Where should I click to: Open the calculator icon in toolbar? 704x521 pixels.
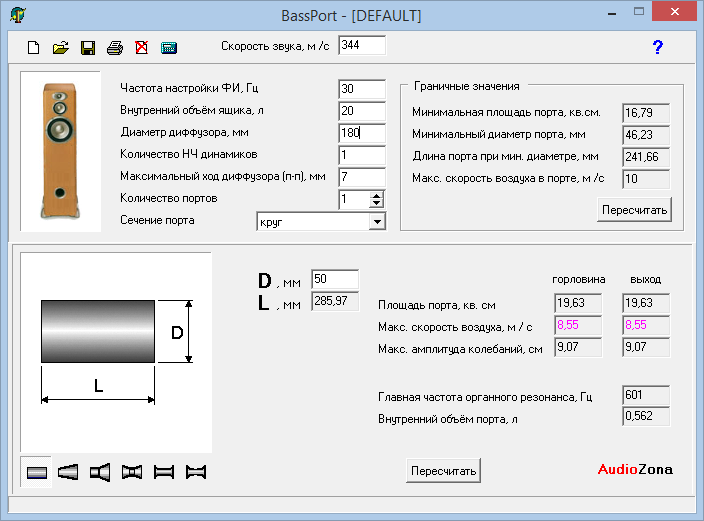point(168,47)
